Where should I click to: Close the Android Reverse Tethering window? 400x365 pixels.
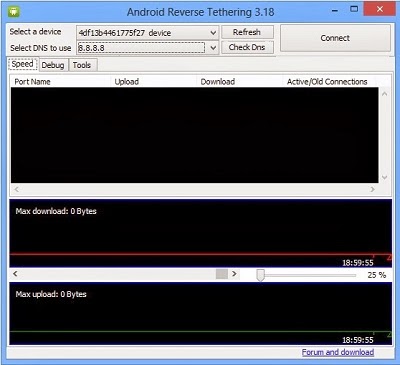pyautogui.click(x=380, y=9)
